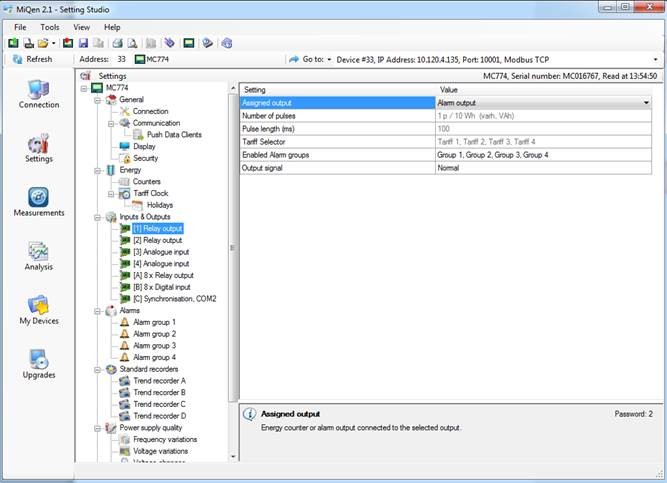Open the Tools menu
Screen dimensions: 667x483
50,27
